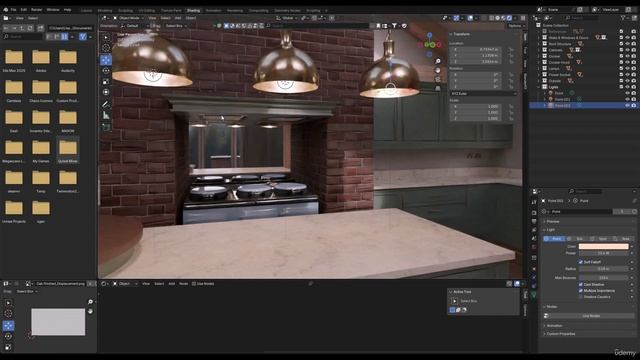Click the Move tool in the image editor toolbar
This screenshot has width=640, height=360.
pos(8,325)
